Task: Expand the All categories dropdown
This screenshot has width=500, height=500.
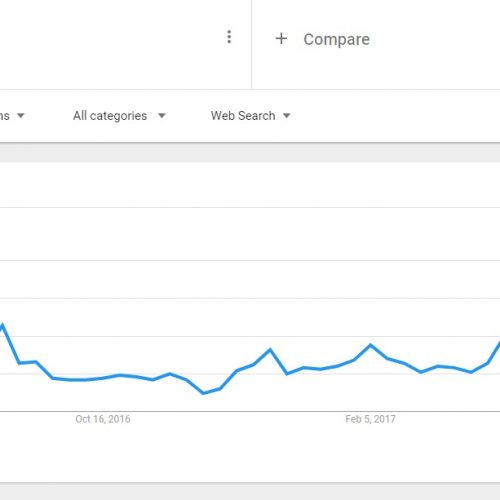Action: pyautogui.click(x=119, y=116)
